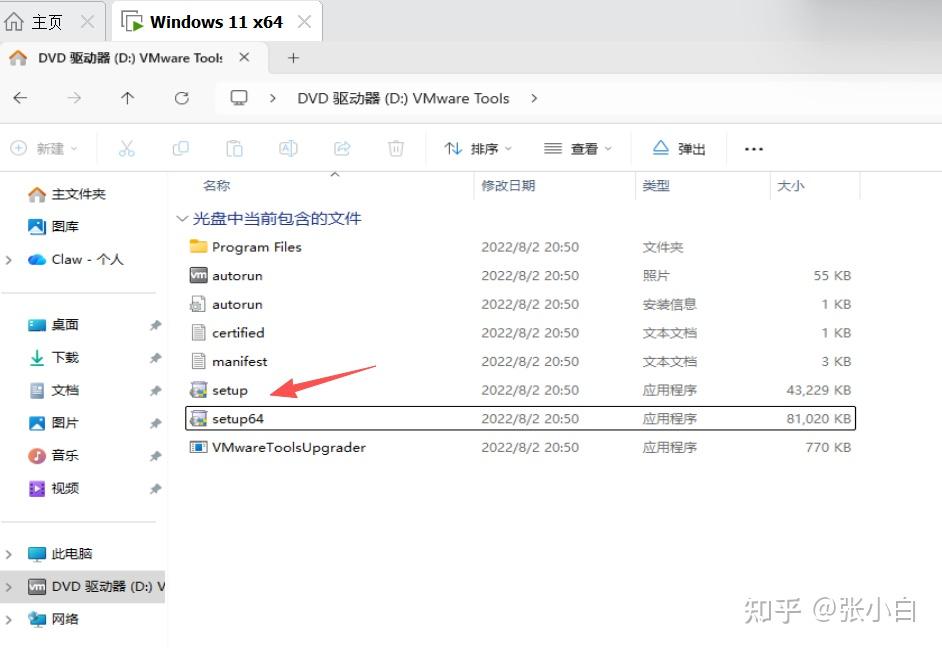Click the DVD 驱动器 (D:) VMware Tools breadcrumb

403,98
